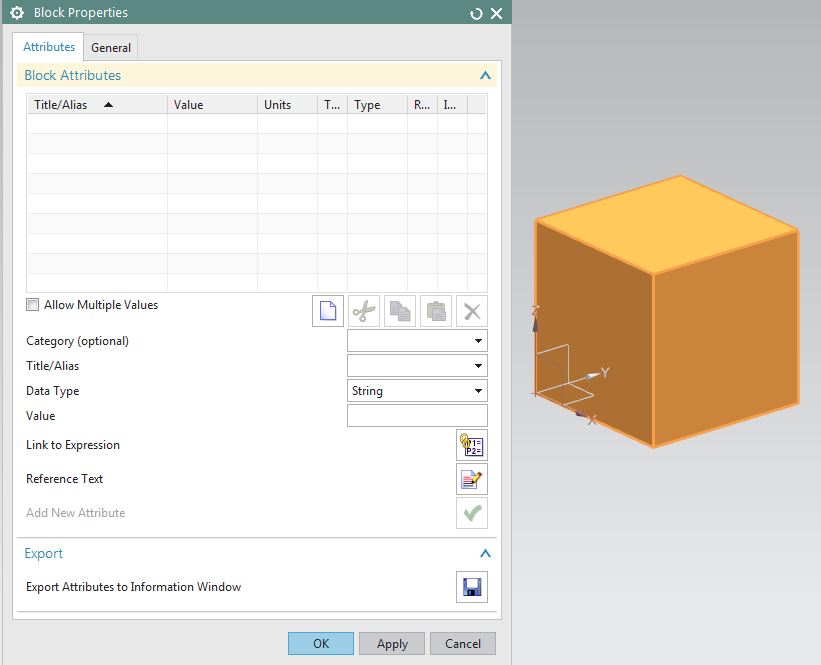Viewport: 821px width, 665px height.
Task: Click the truncated I... column header
Action: click(452, 105)
